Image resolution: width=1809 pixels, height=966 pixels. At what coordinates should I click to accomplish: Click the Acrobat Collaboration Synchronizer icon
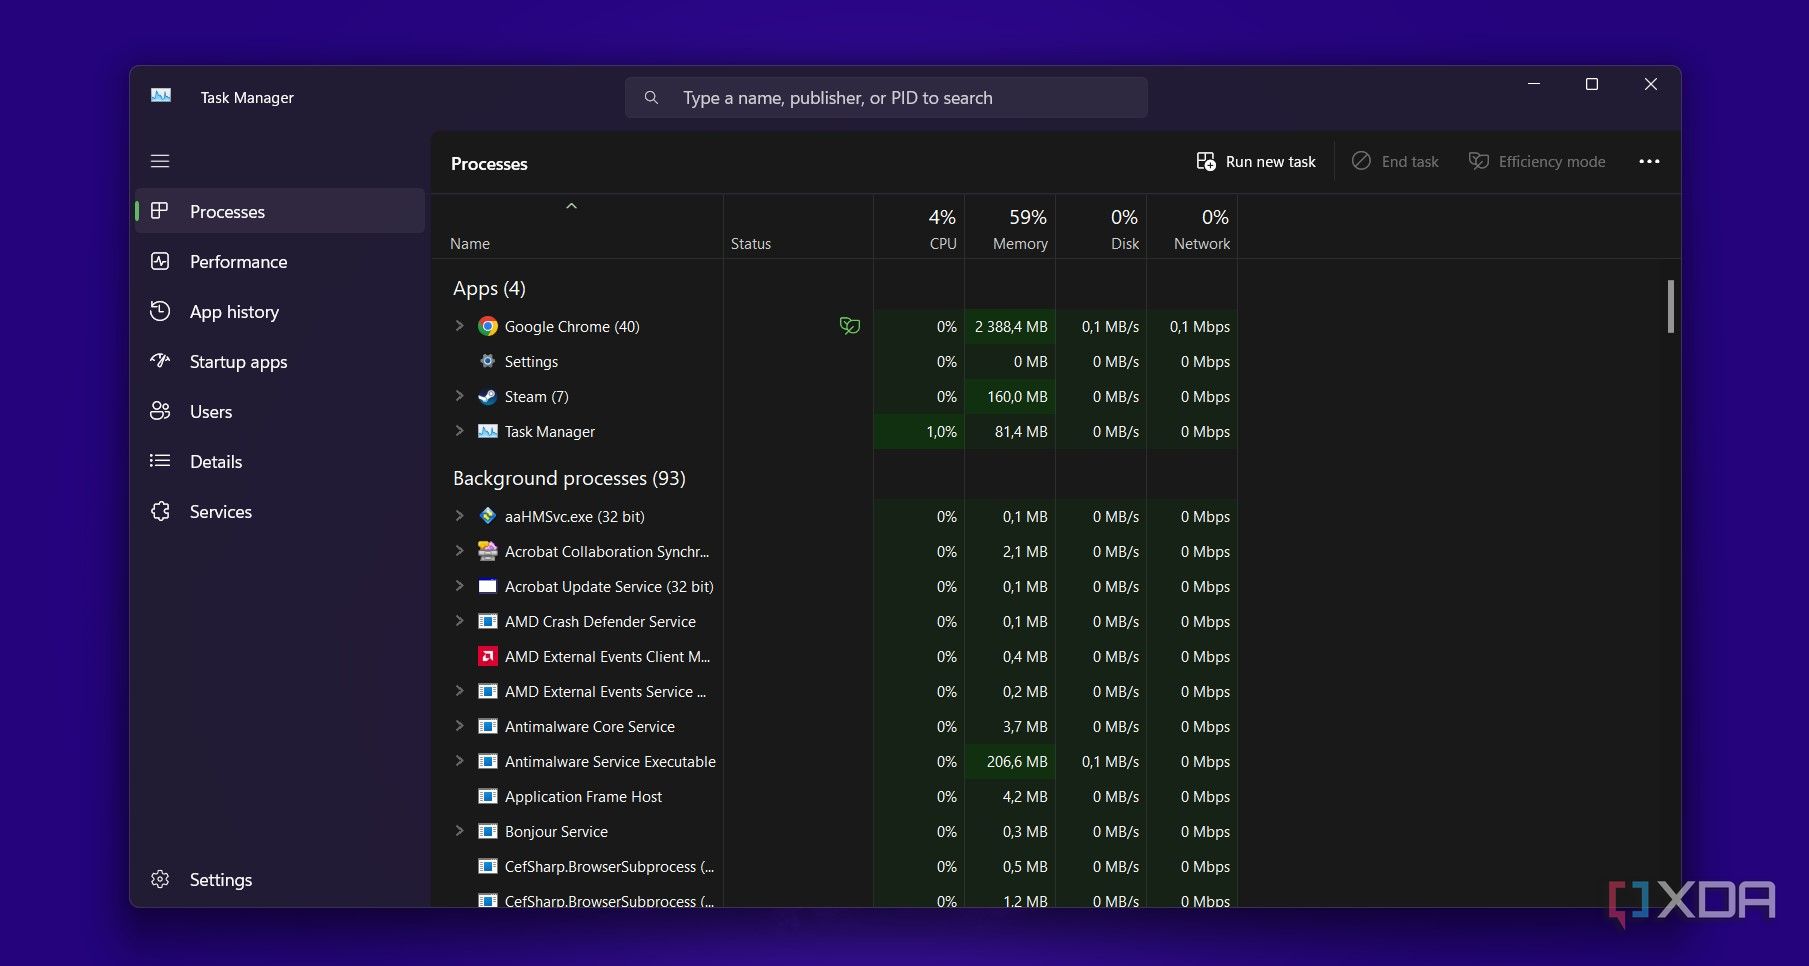click(x=488, y=551)
